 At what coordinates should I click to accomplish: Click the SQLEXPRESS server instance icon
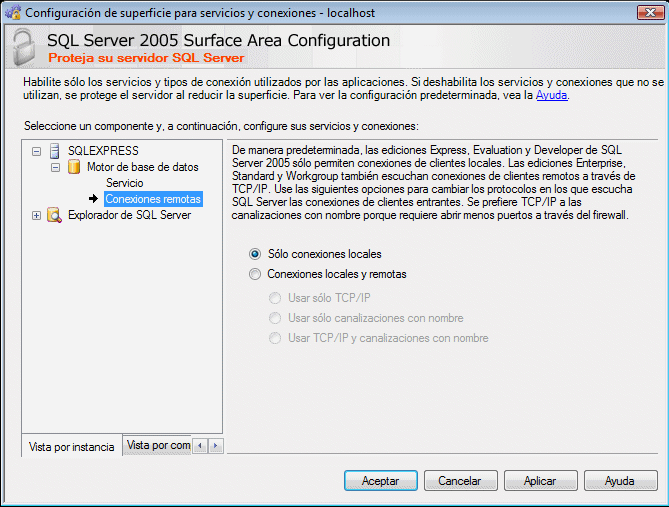[x=54, y=151]
